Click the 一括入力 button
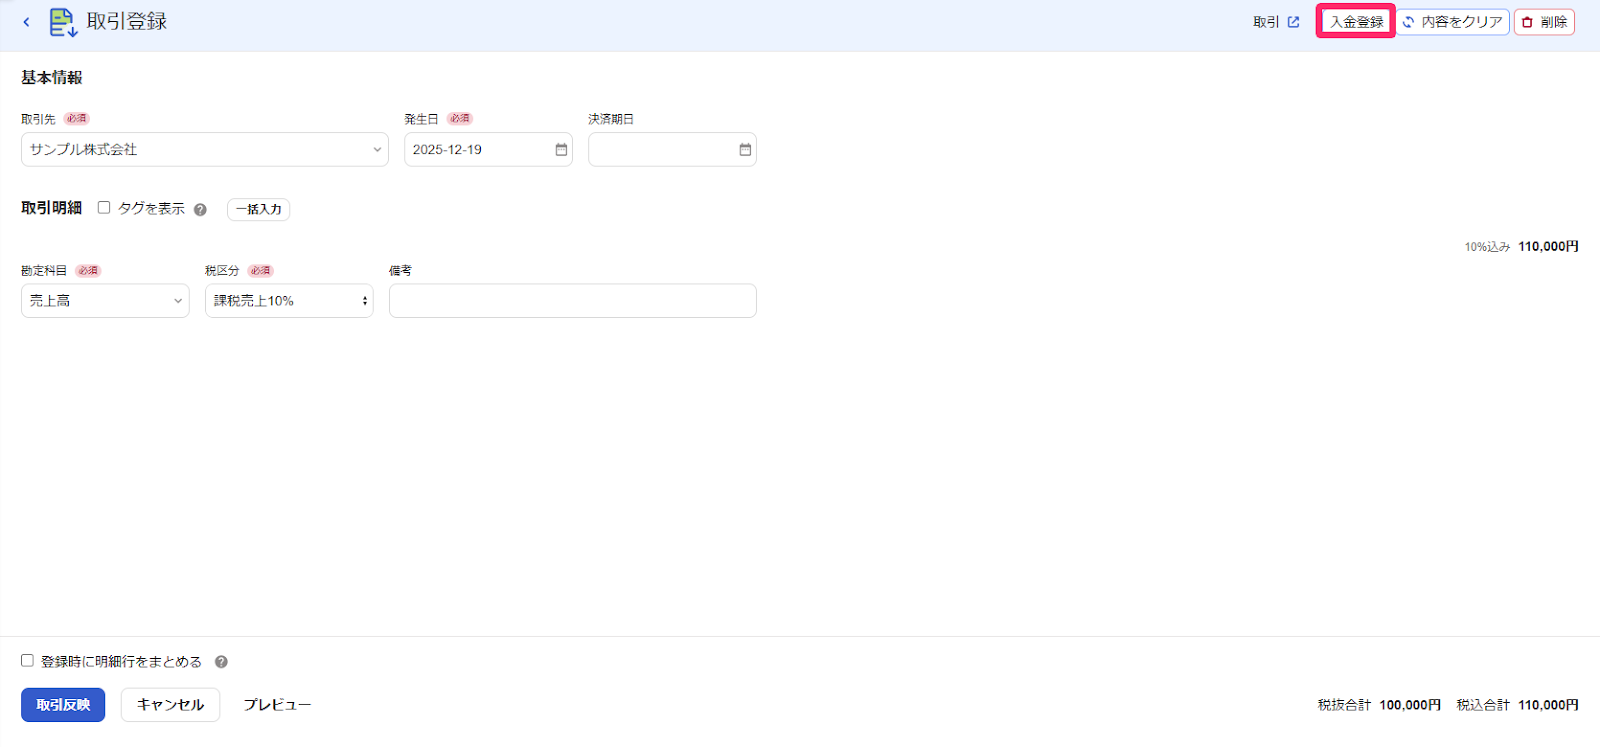 coord(258,209)
